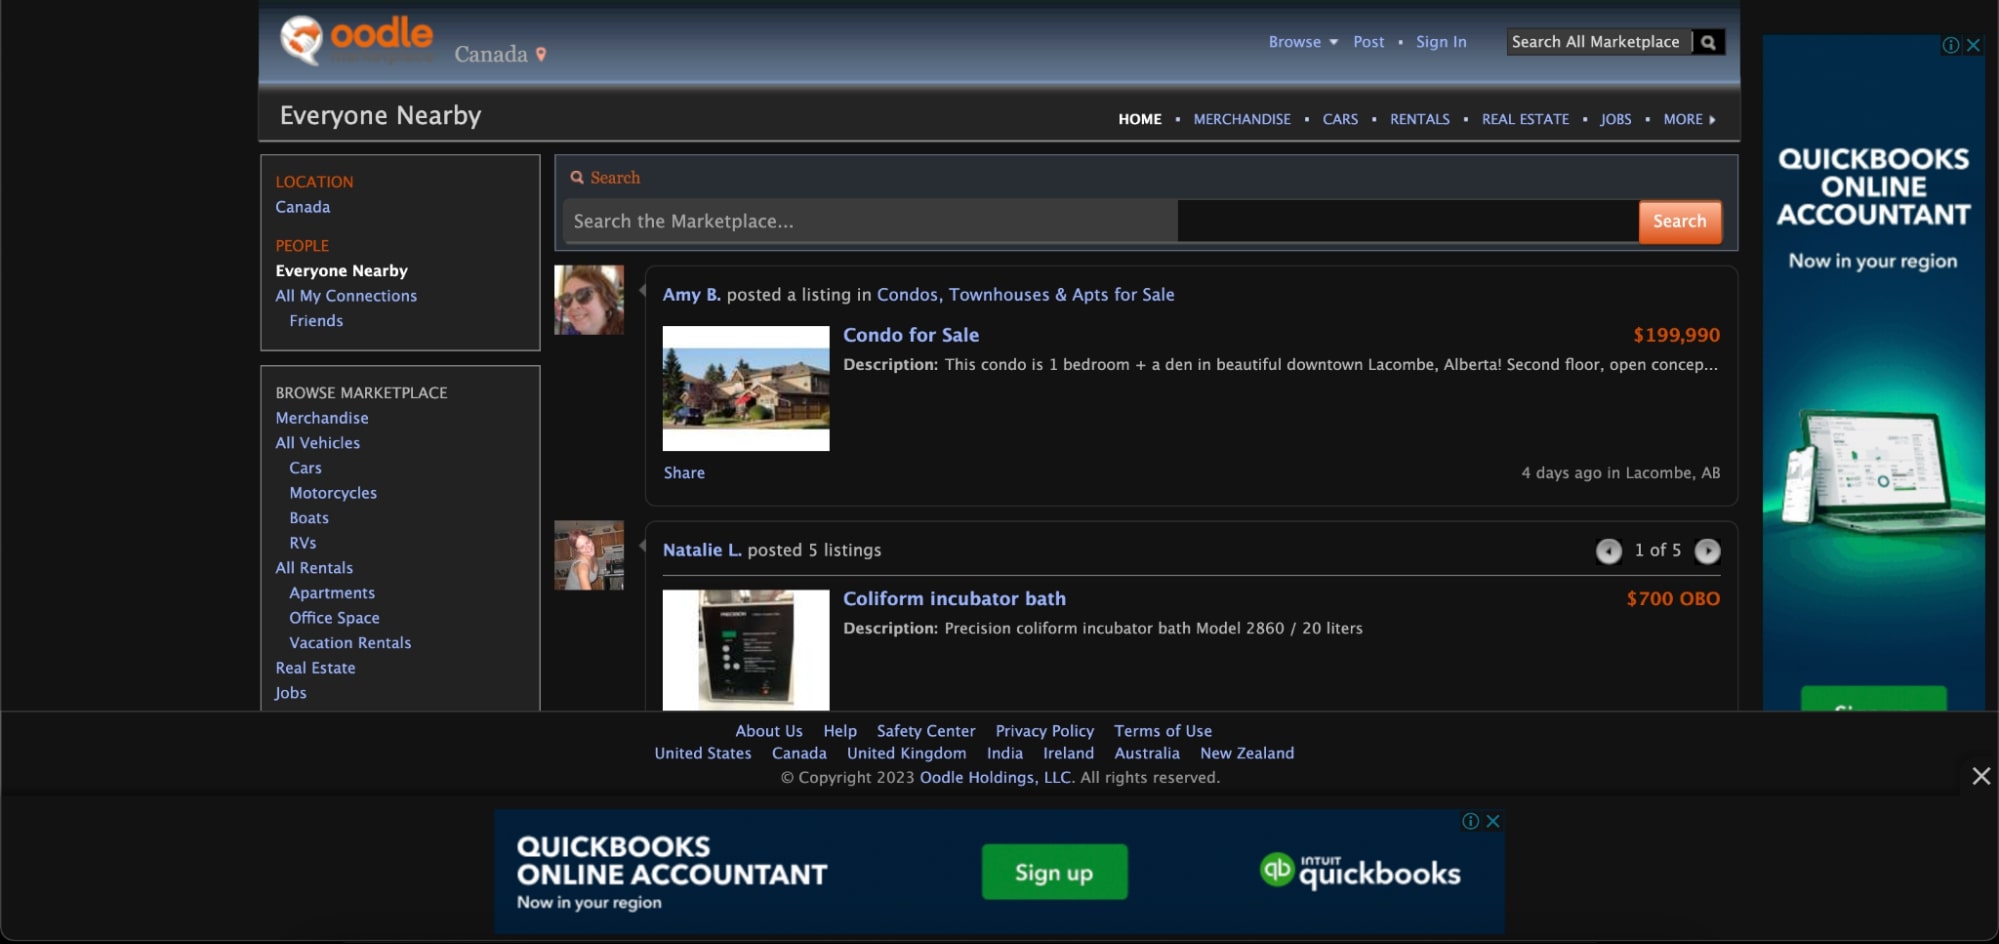Screen dimensions: 1999x944
Task: Select the HOME nav tab
Action: (1140, 119)
